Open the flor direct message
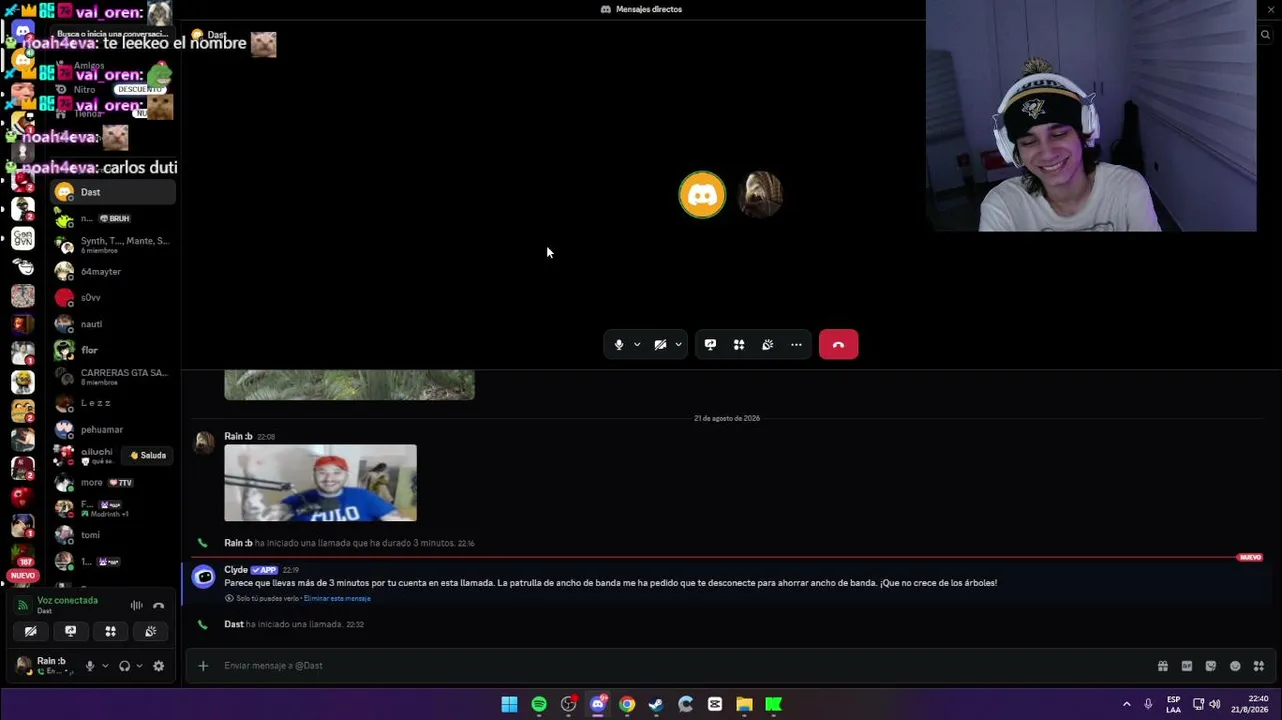Viewport: 1282px width, 720px height. coord(113,350)
